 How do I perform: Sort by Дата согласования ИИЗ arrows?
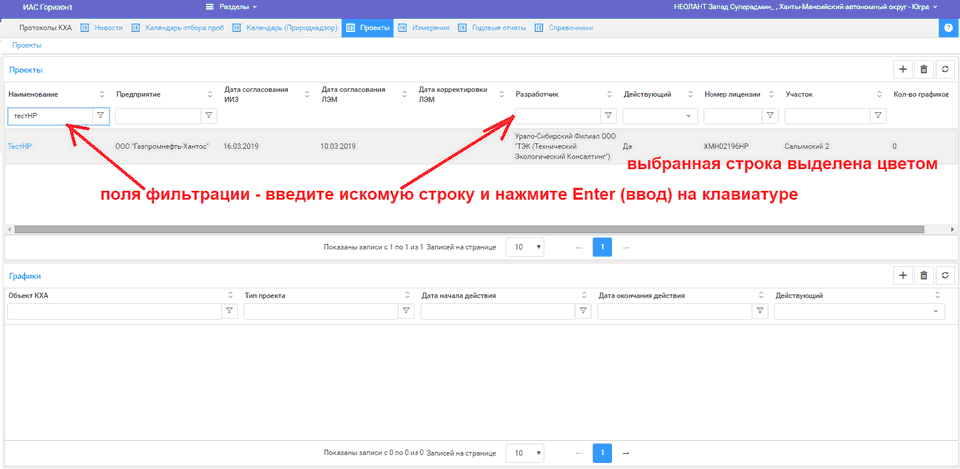pos(307,94)
